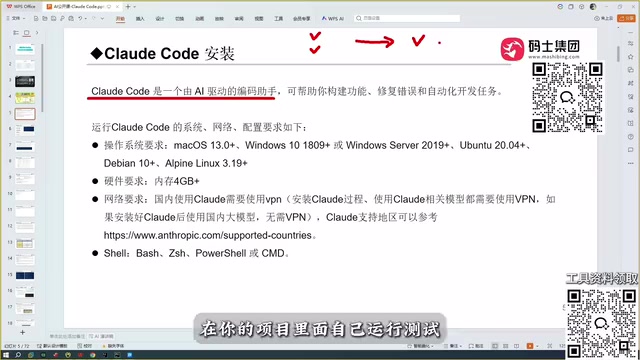The height and width of the screenshot is (360, 640).
Task: Open the Windows Start menu
Action: [x=6, y=355]
